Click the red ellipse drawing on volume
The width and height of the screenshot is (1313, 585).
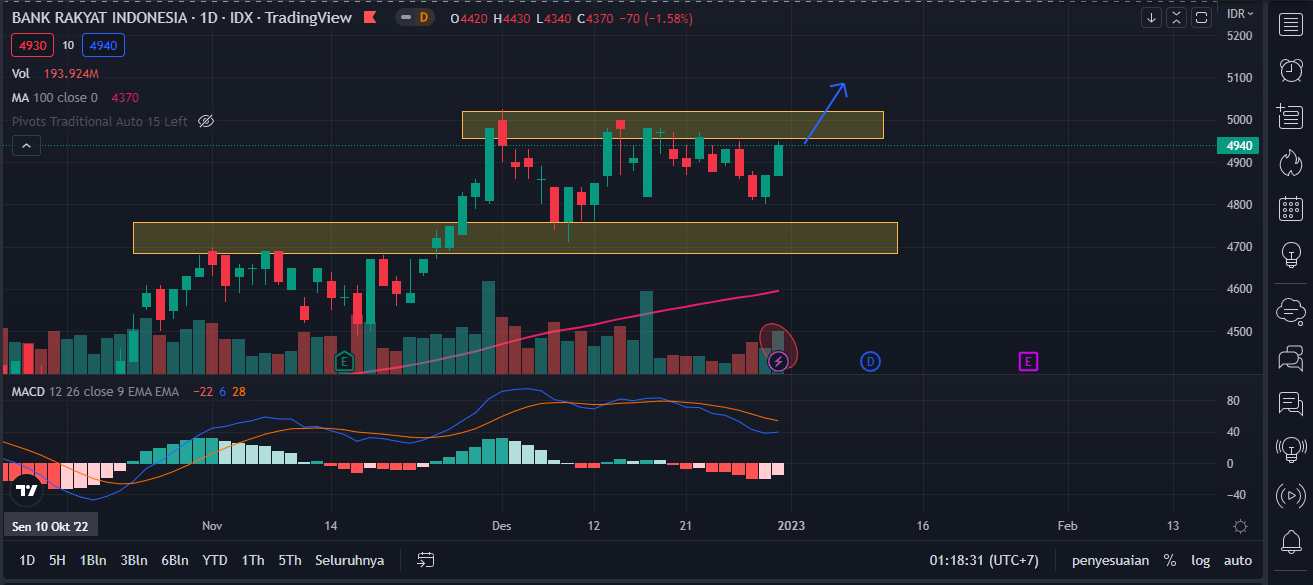coord(778,346)
